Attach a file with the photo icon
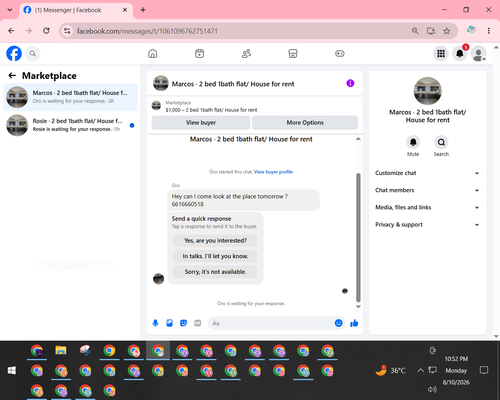Screen dimensions: 500x400 pyautogui.click(x=169, y=323)
